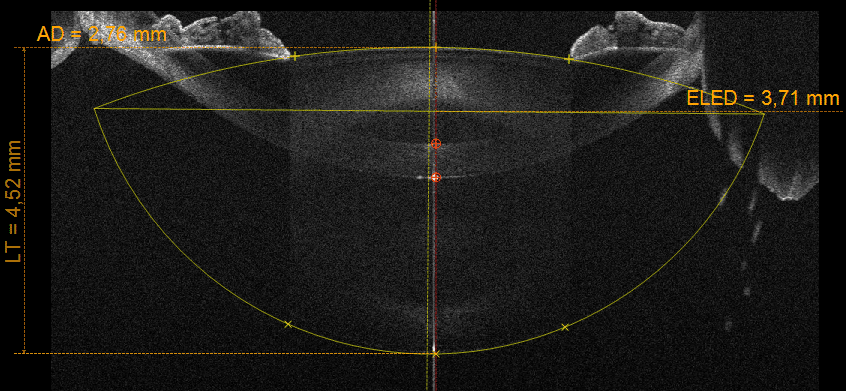
Task: Click the x marker on right posterior curve
Action: (x=565, y=327)
